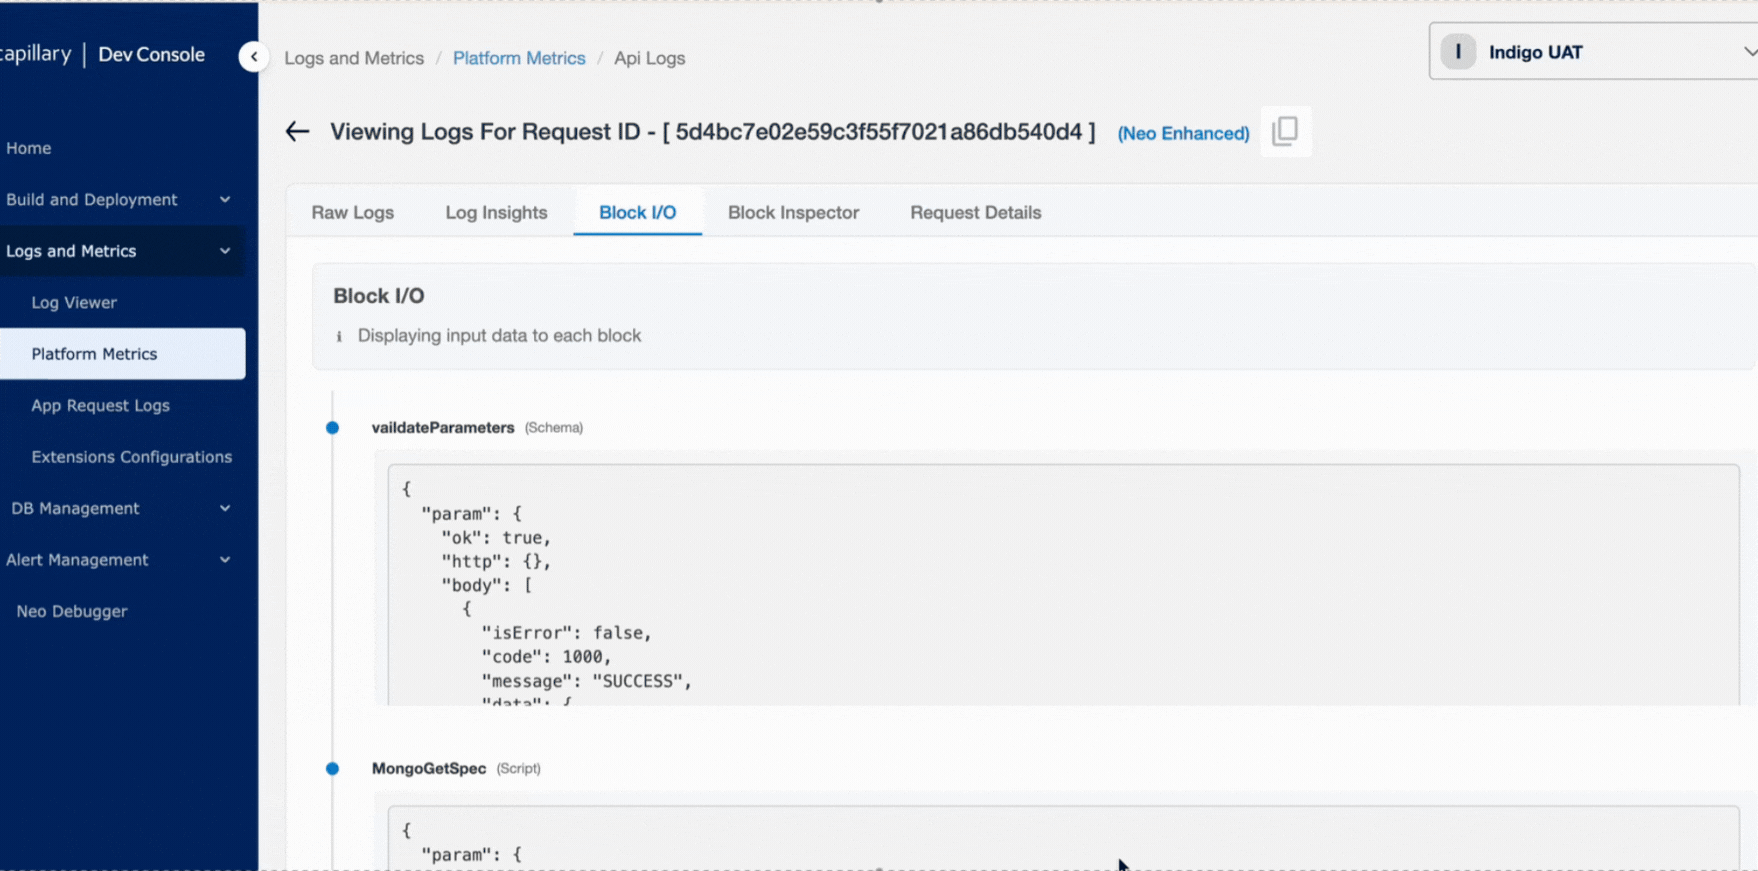Open Neo Debugger in the sidebar
The image size is (1758, 871).
[x=72, y=611]
